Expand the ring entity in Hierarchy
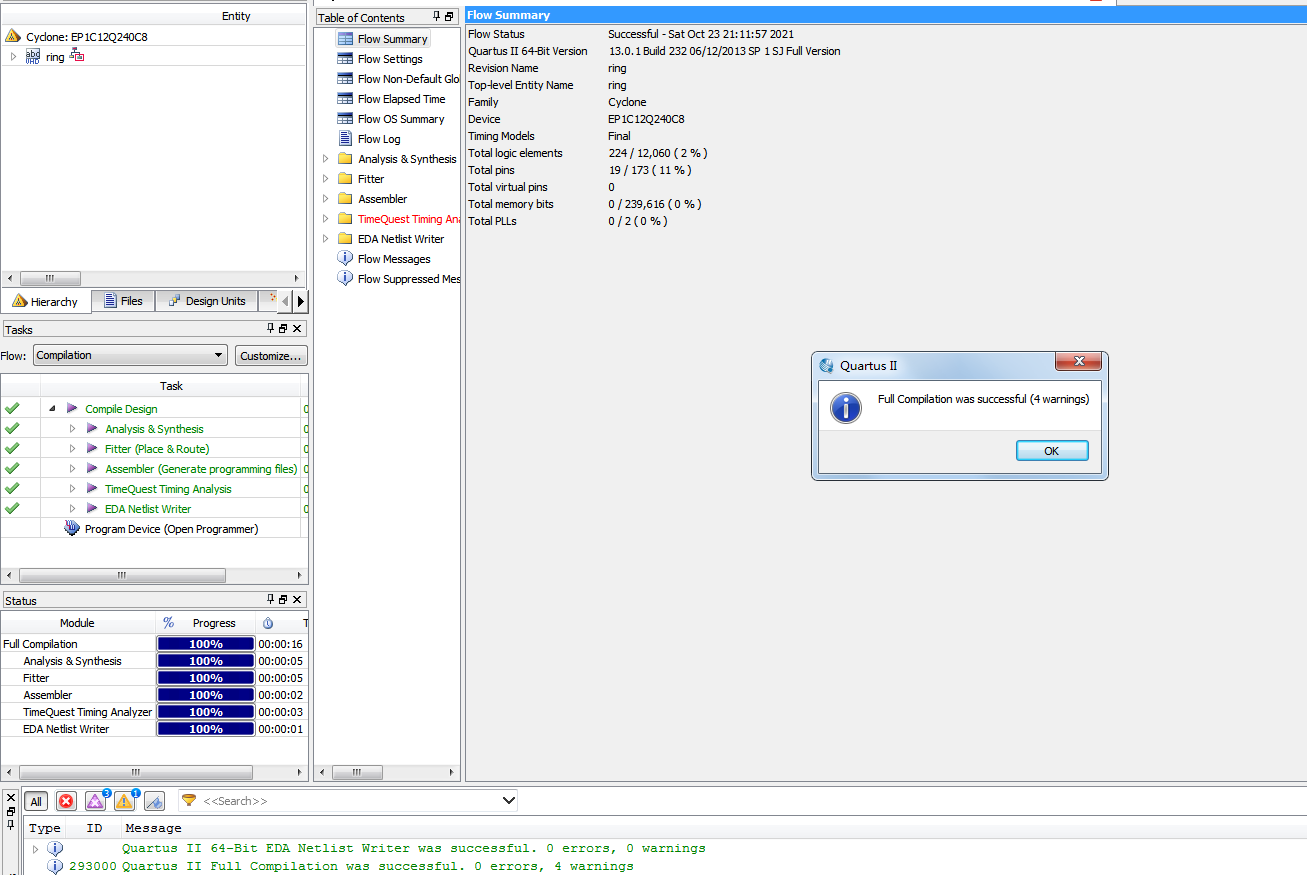The height and width of the screenshot is (875, 1307). point(14,57)
